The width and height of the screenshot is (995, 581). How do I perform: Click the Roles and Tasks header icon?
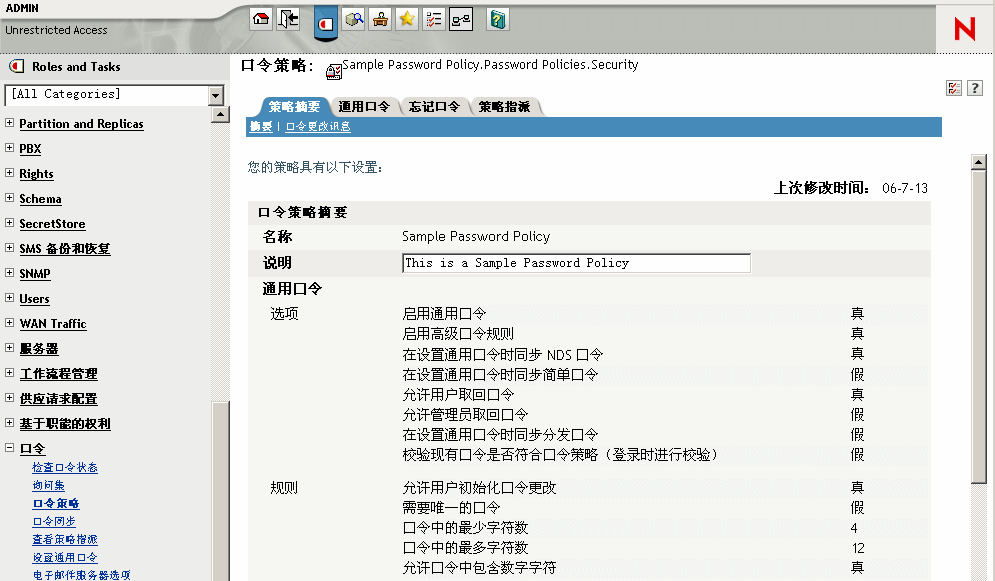click(16, 66)
